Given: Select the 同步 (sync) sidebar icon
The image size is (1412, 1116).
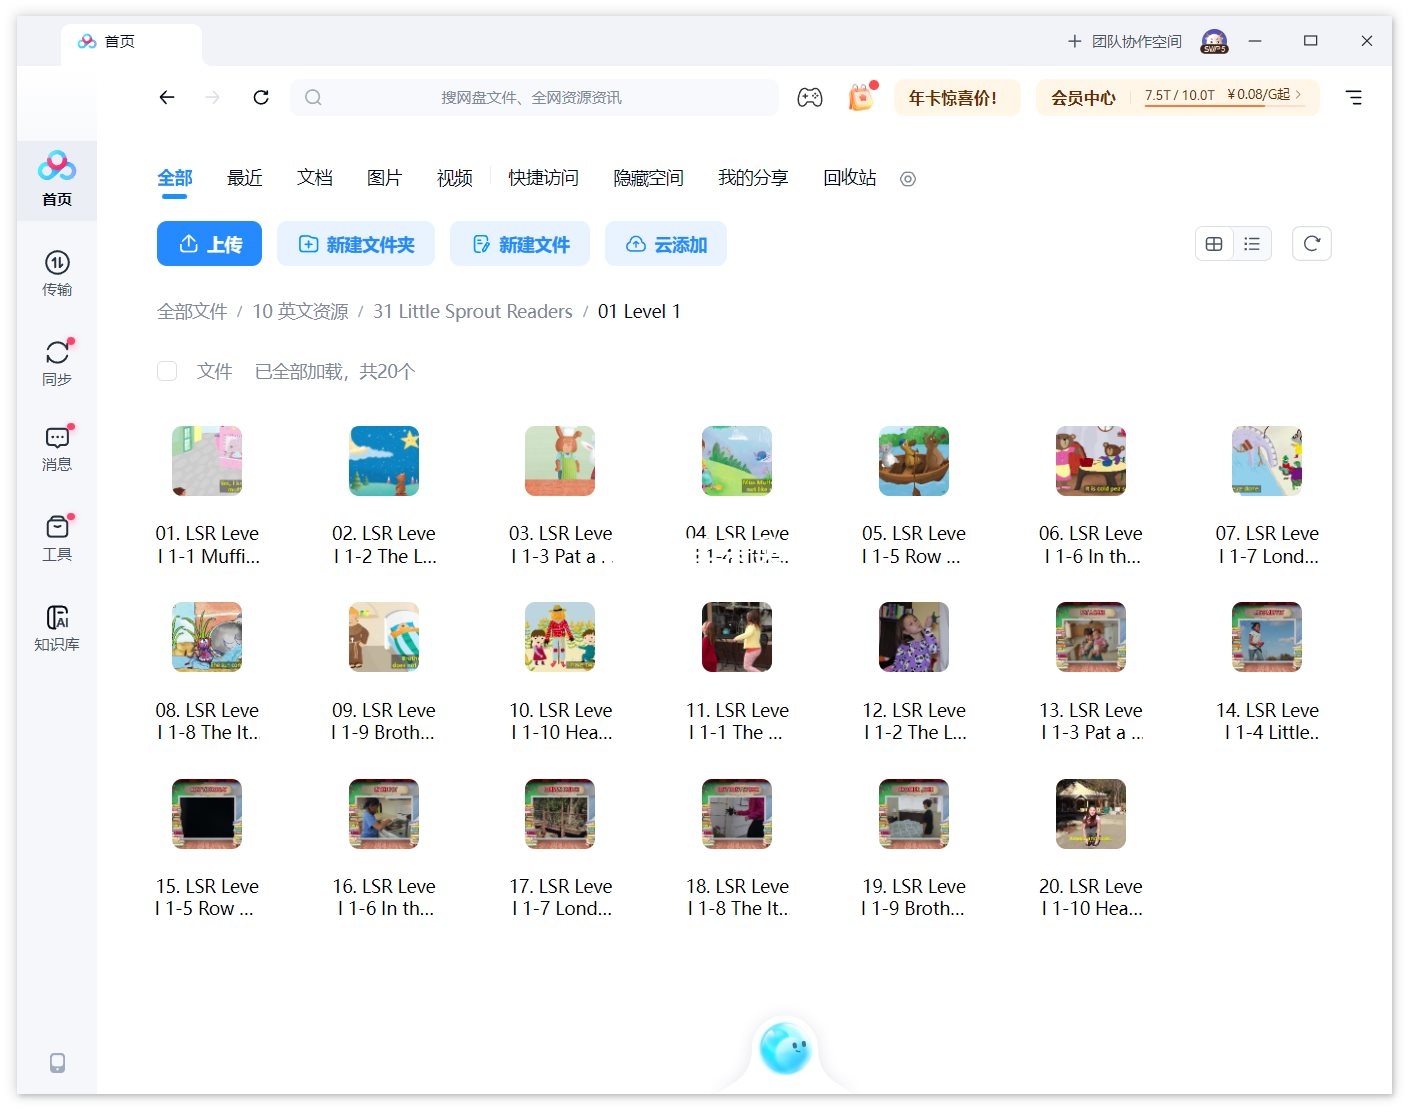Looking at the screenshot, I should pyautogui.click(x=57, y=360).
